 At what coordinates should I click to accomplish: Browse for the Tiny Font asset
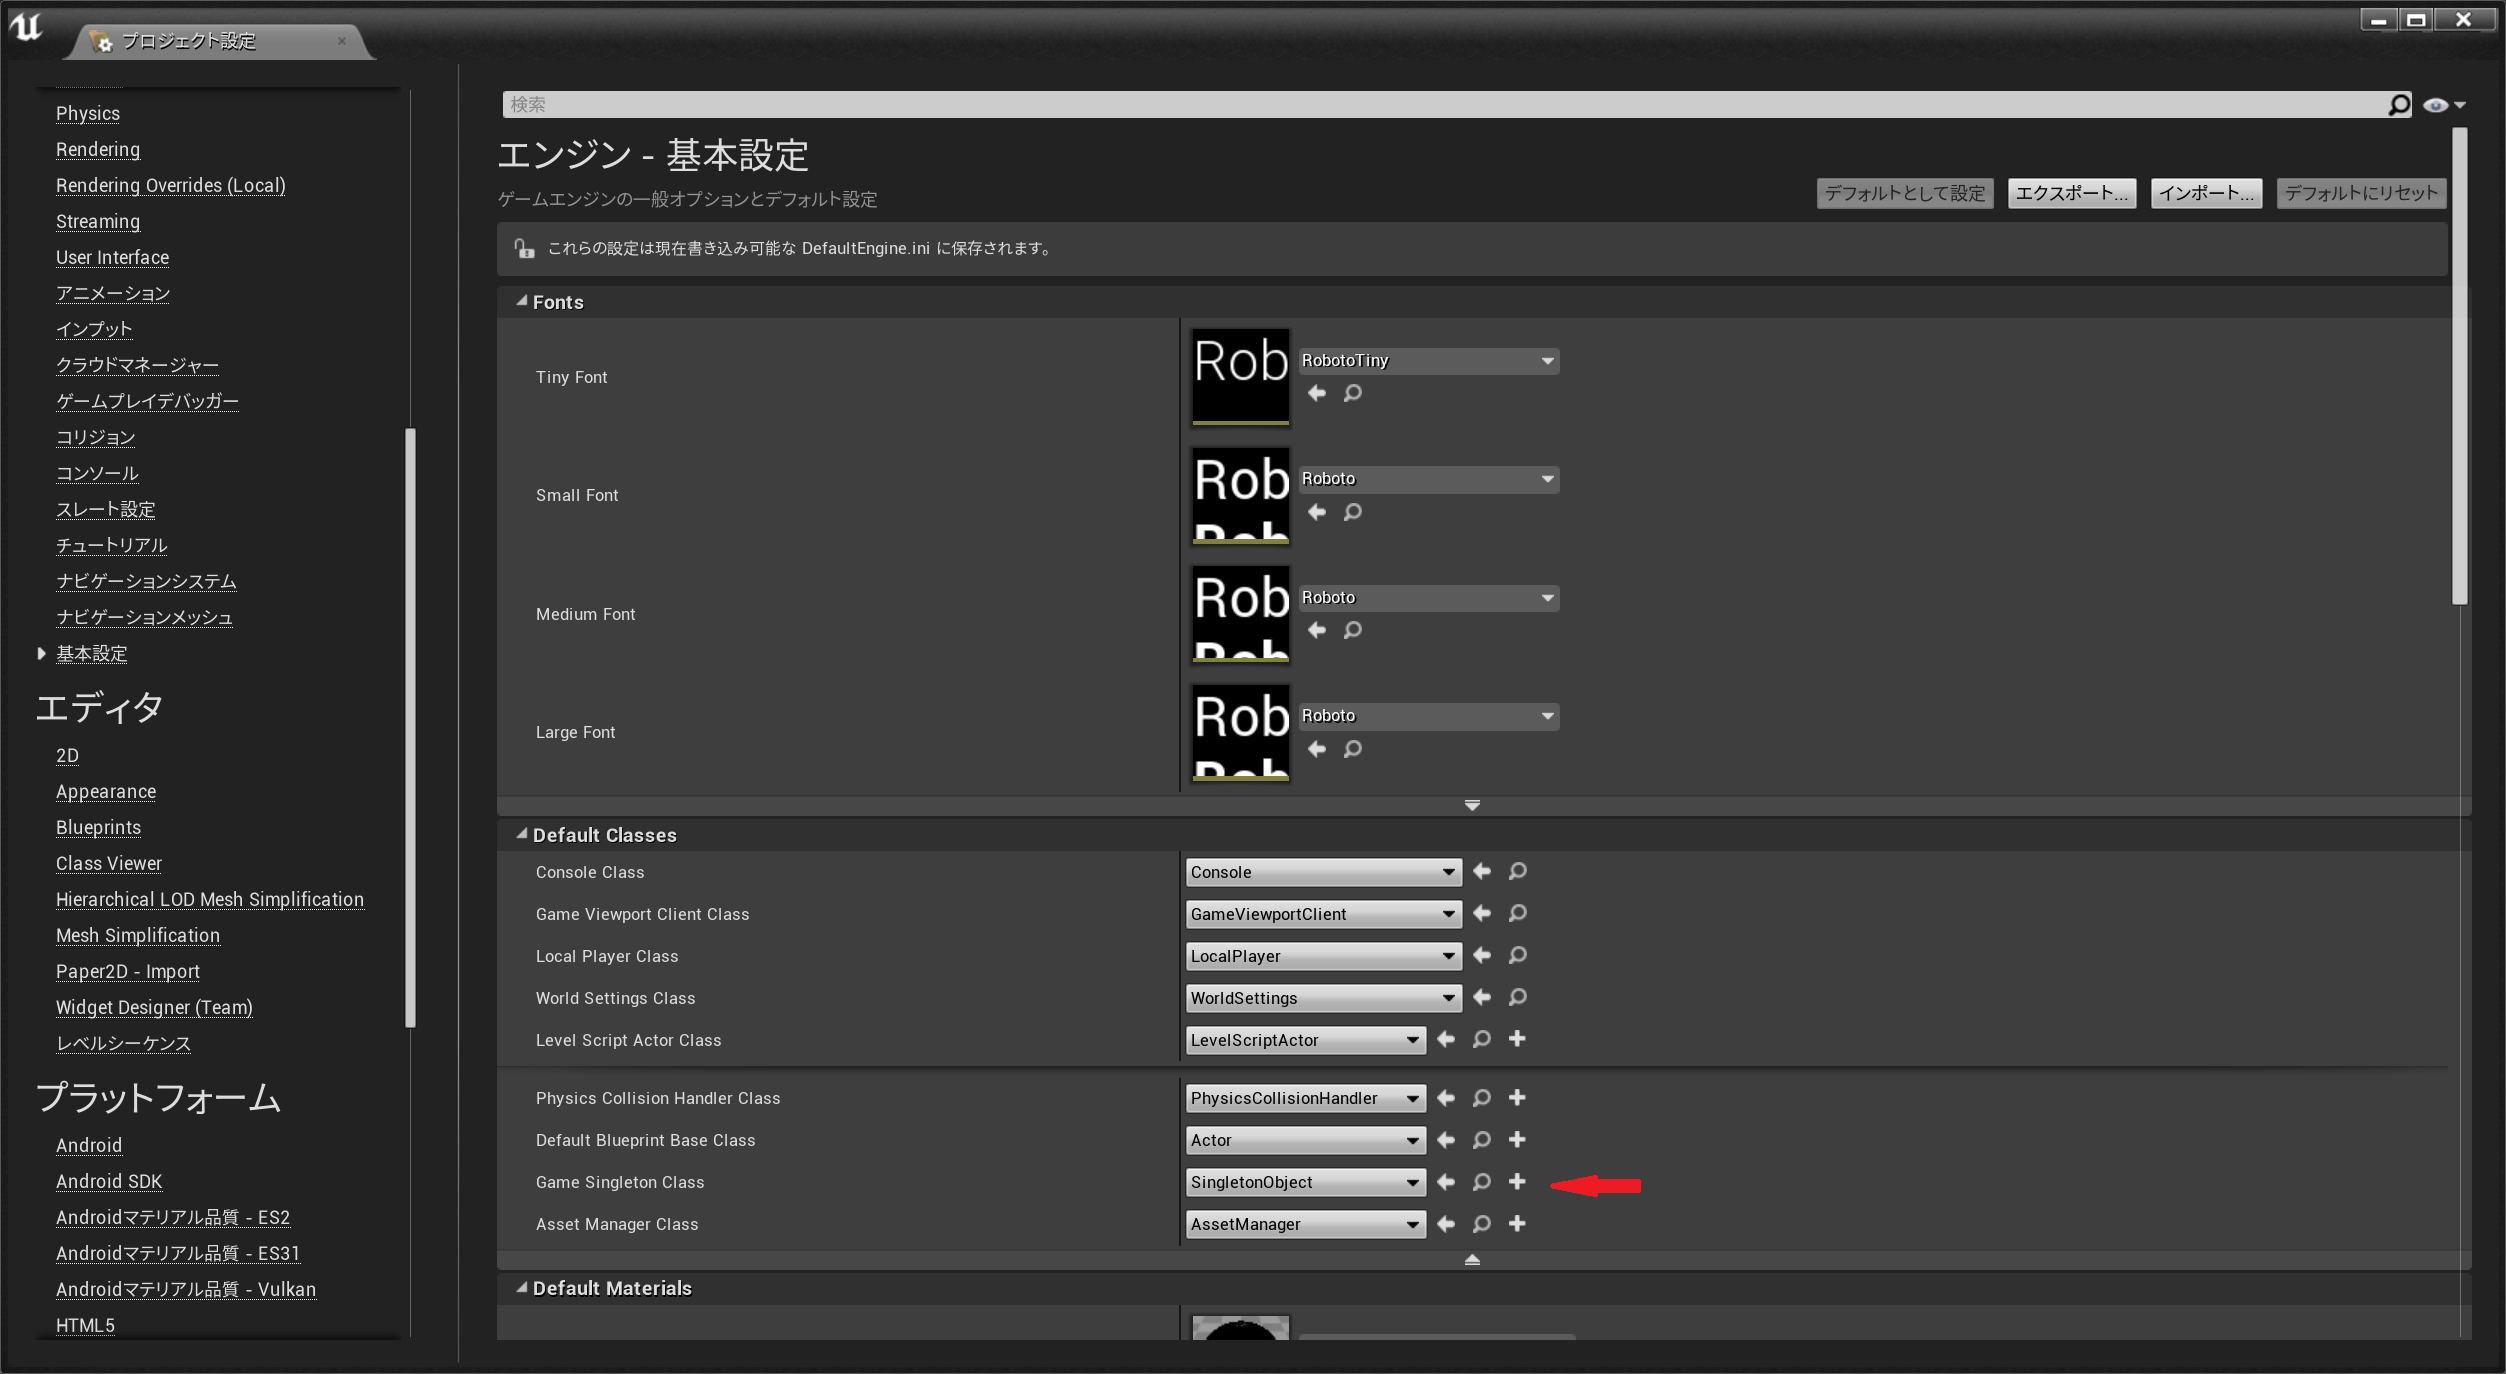[x=1352, y=393]
